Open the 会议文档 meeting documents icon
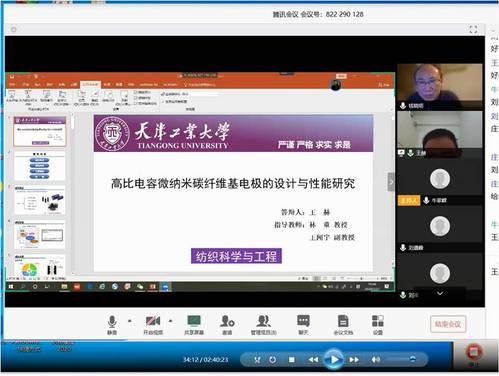Screen dimensions: 499x376 343,324
